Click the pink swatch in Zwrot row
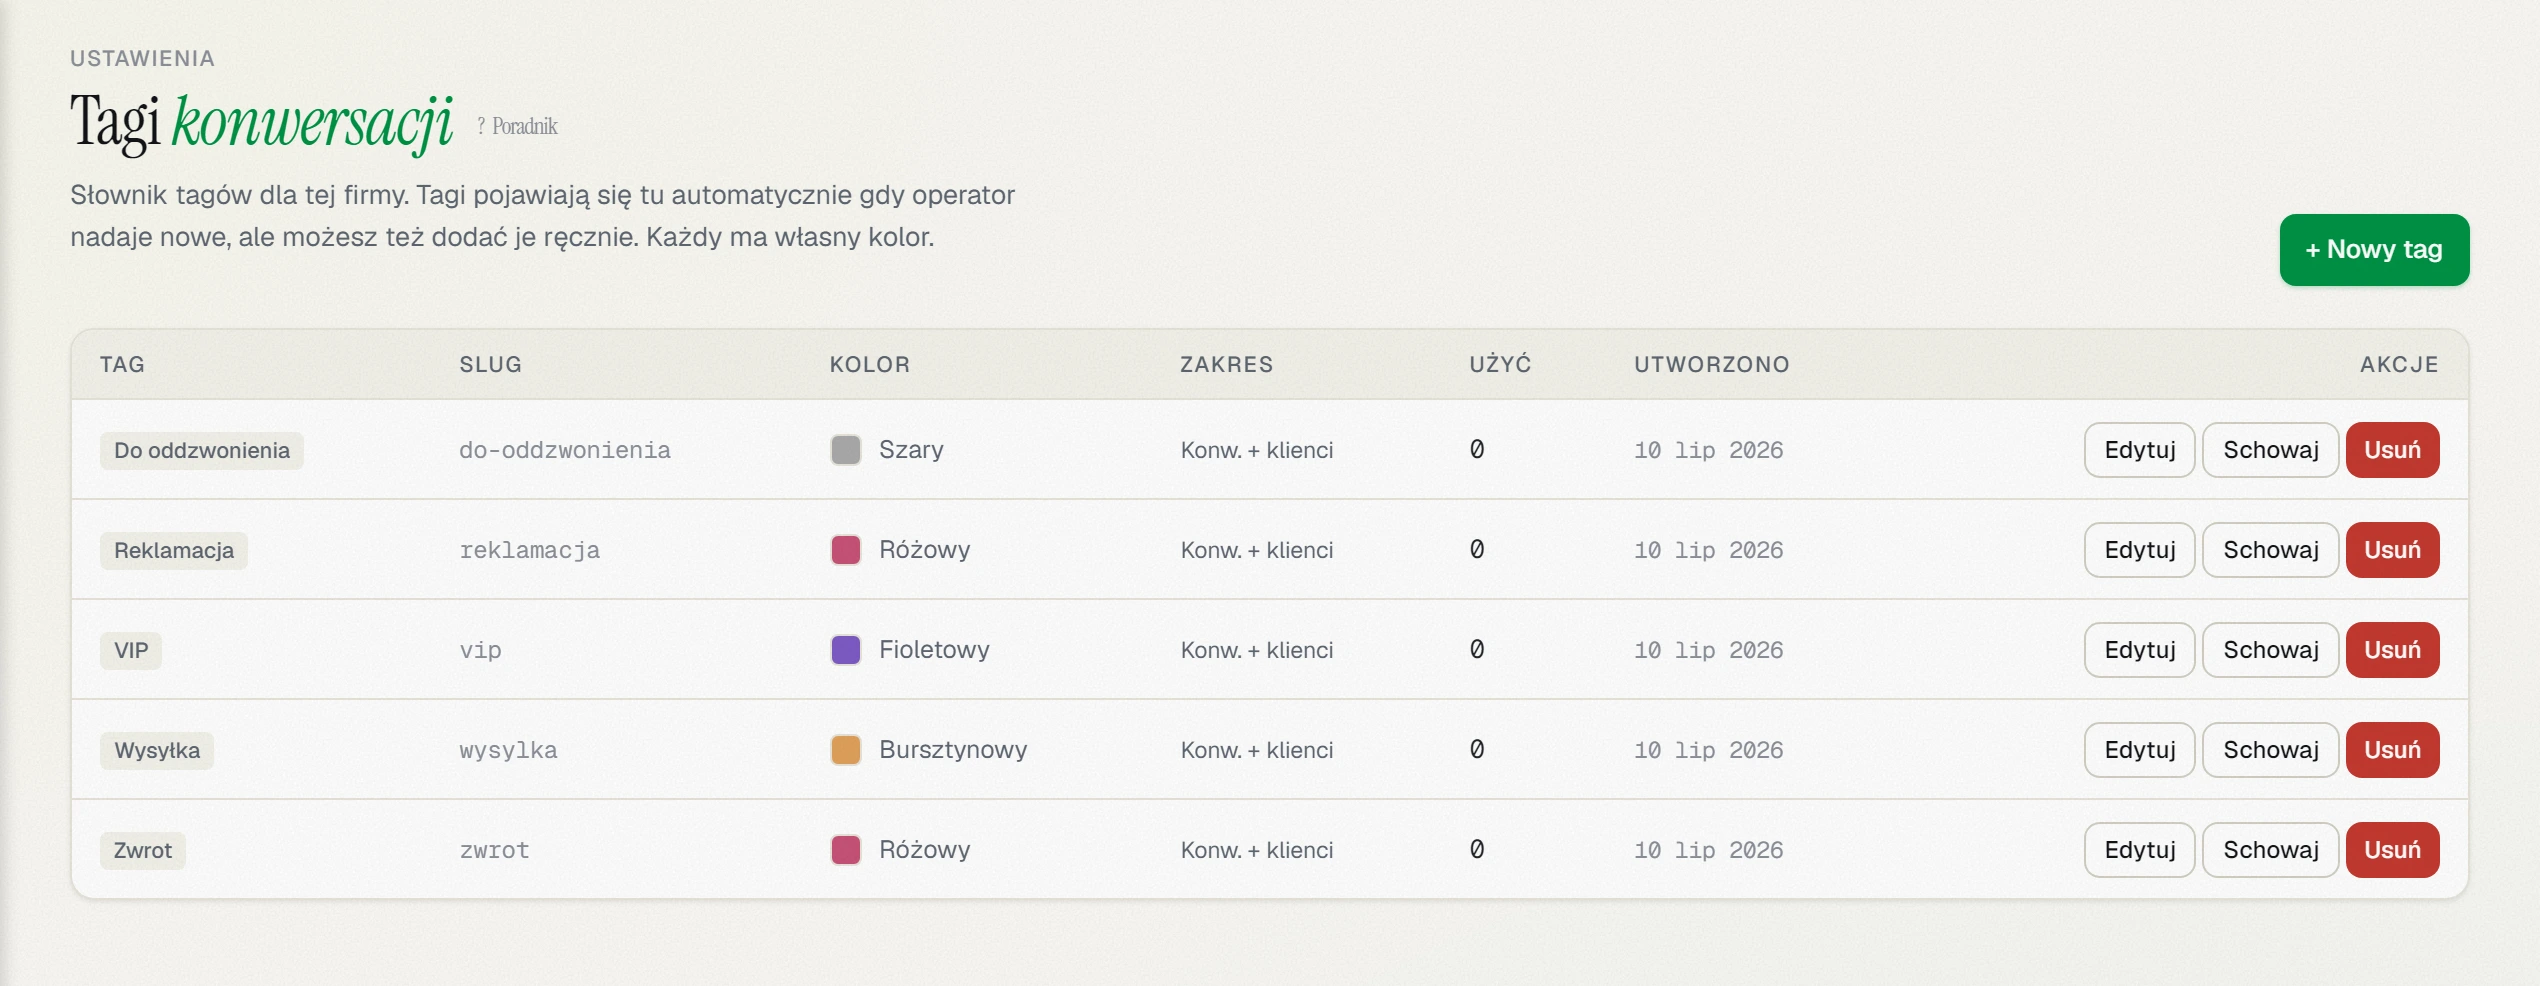The height and width of the screenshot is (986, 2540). pos(846,850)
